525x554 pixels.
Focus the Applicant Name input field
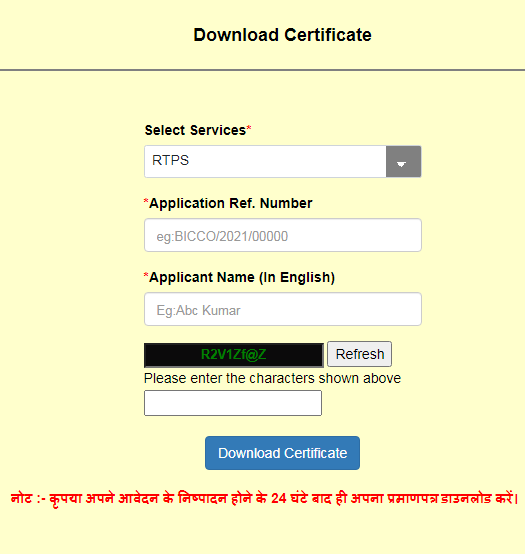[283, 309]
